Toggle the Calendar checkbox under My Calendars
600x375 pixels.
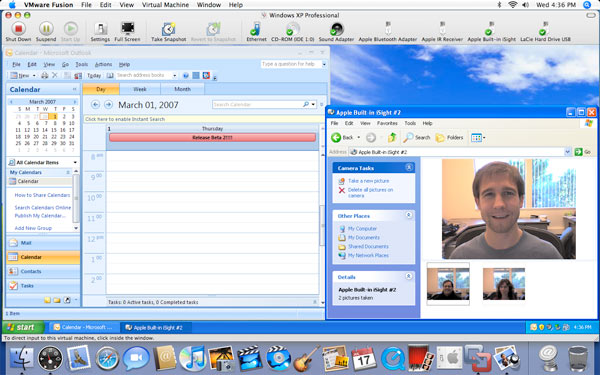13,181
